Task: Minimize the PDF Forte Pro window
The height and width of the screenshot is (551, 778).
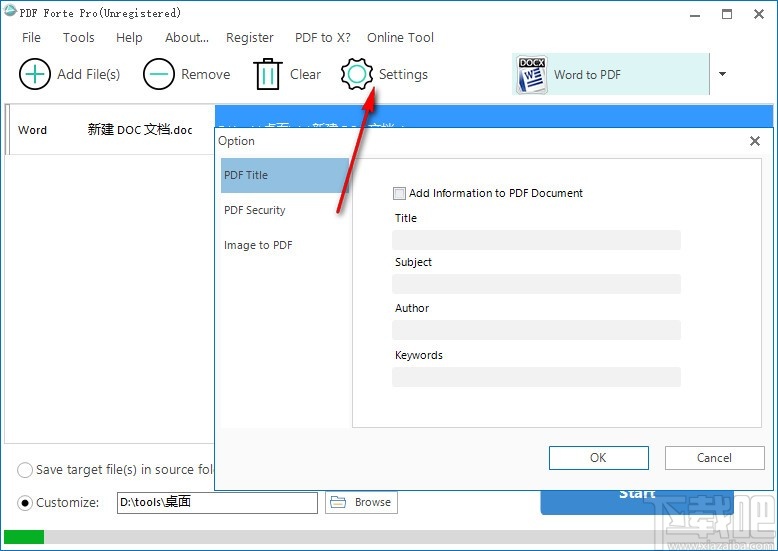Action: (x=695, y=14)
